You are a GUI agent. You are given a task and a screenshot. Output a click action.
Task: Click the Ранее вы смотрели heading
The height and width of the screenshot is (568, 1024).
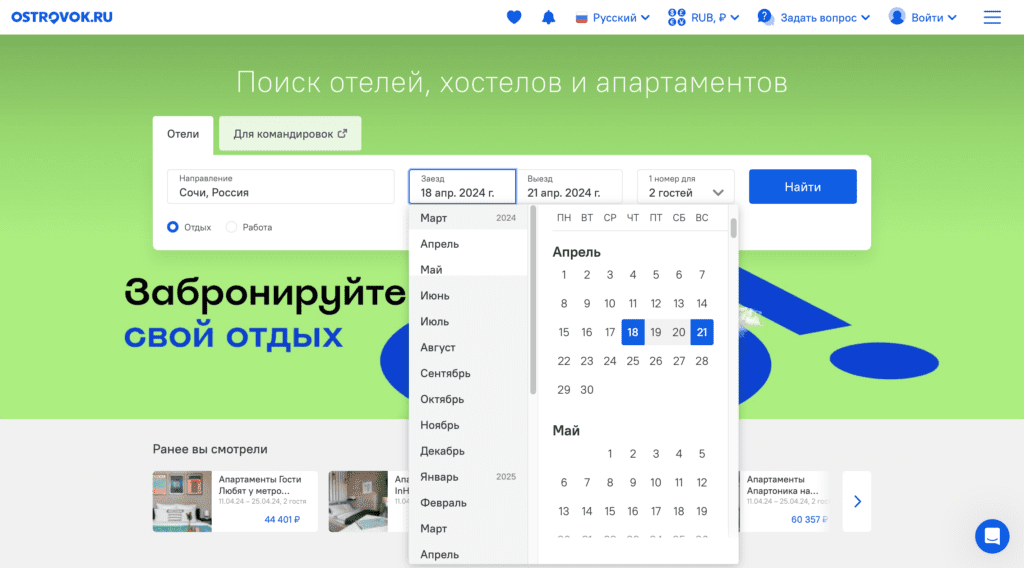[210, 449]
